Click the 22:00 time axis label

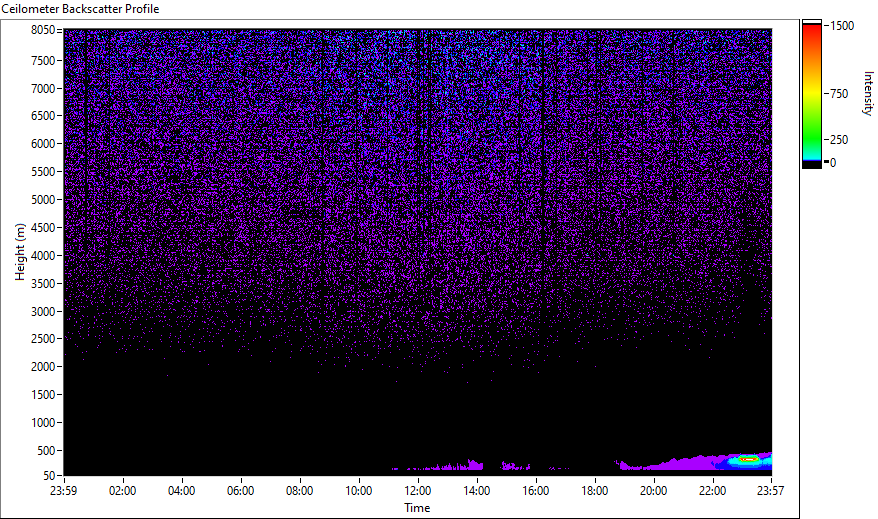coord(713,491)
